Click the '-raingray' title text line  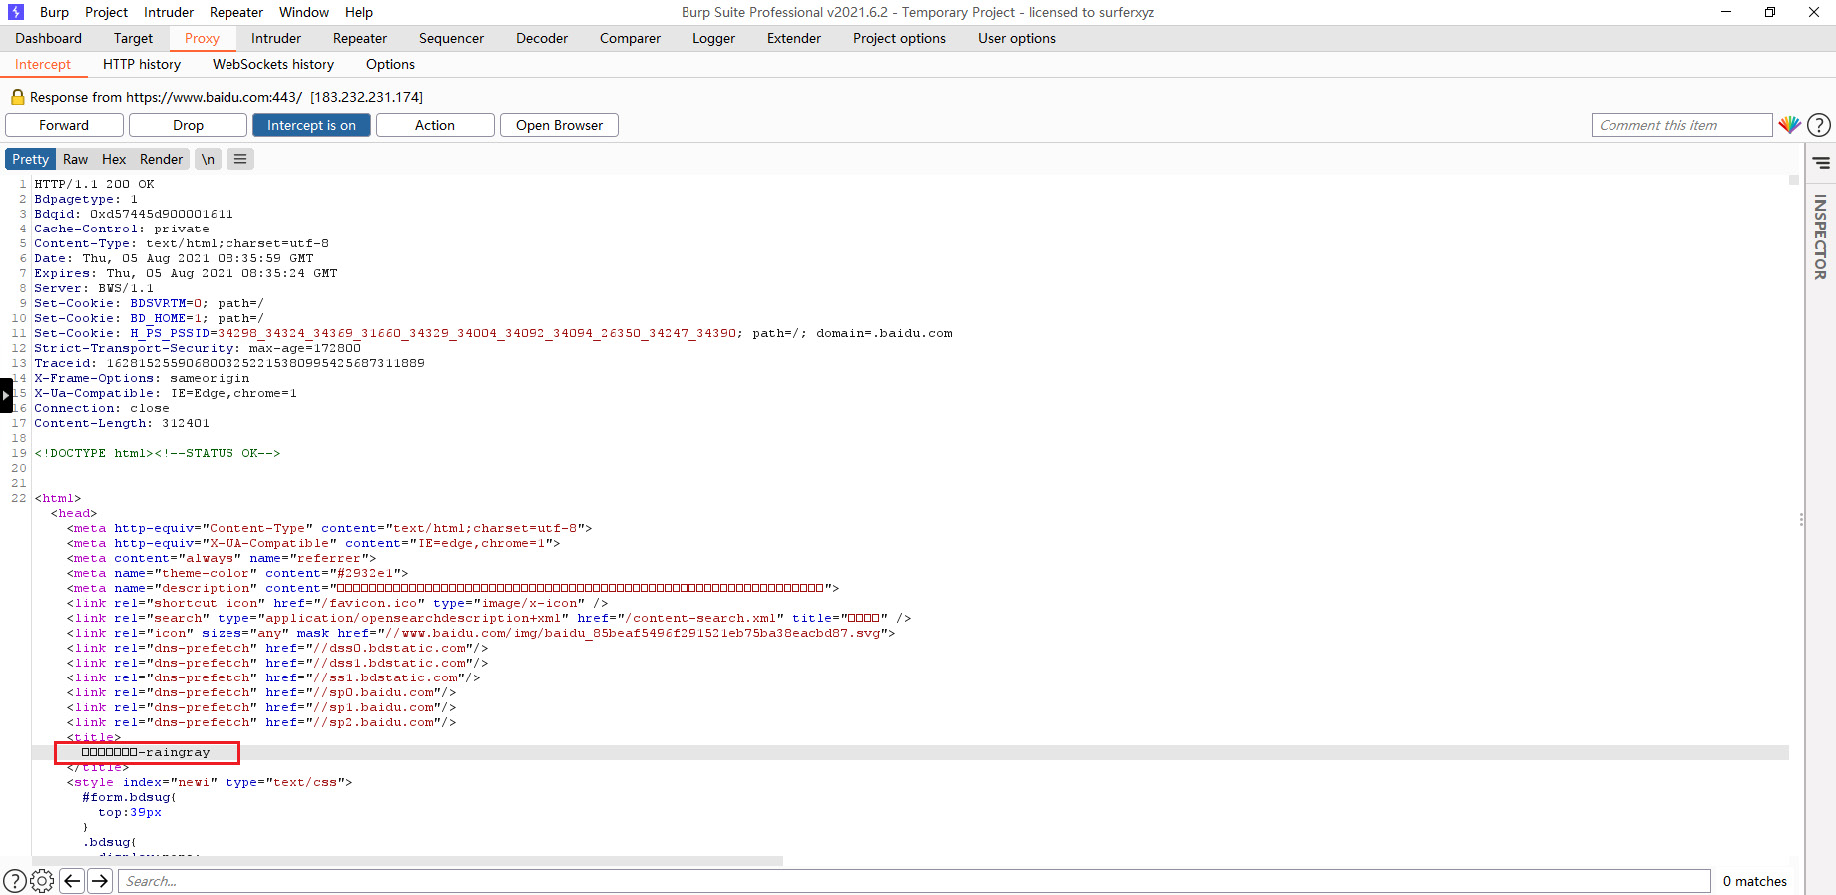146,752
